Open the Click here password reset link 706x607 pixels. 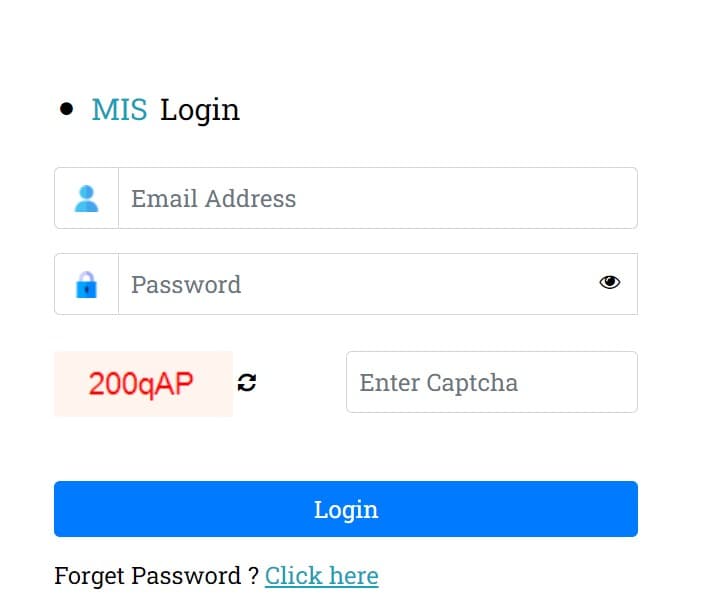(321, 575)
